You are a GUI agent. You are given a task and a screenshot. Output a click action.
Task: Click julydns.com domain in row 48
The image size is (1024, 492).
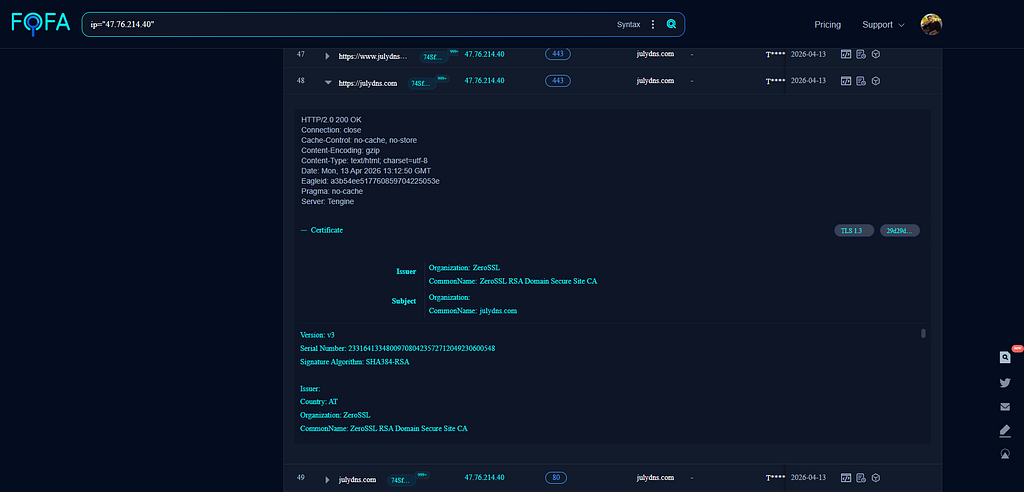655,80
